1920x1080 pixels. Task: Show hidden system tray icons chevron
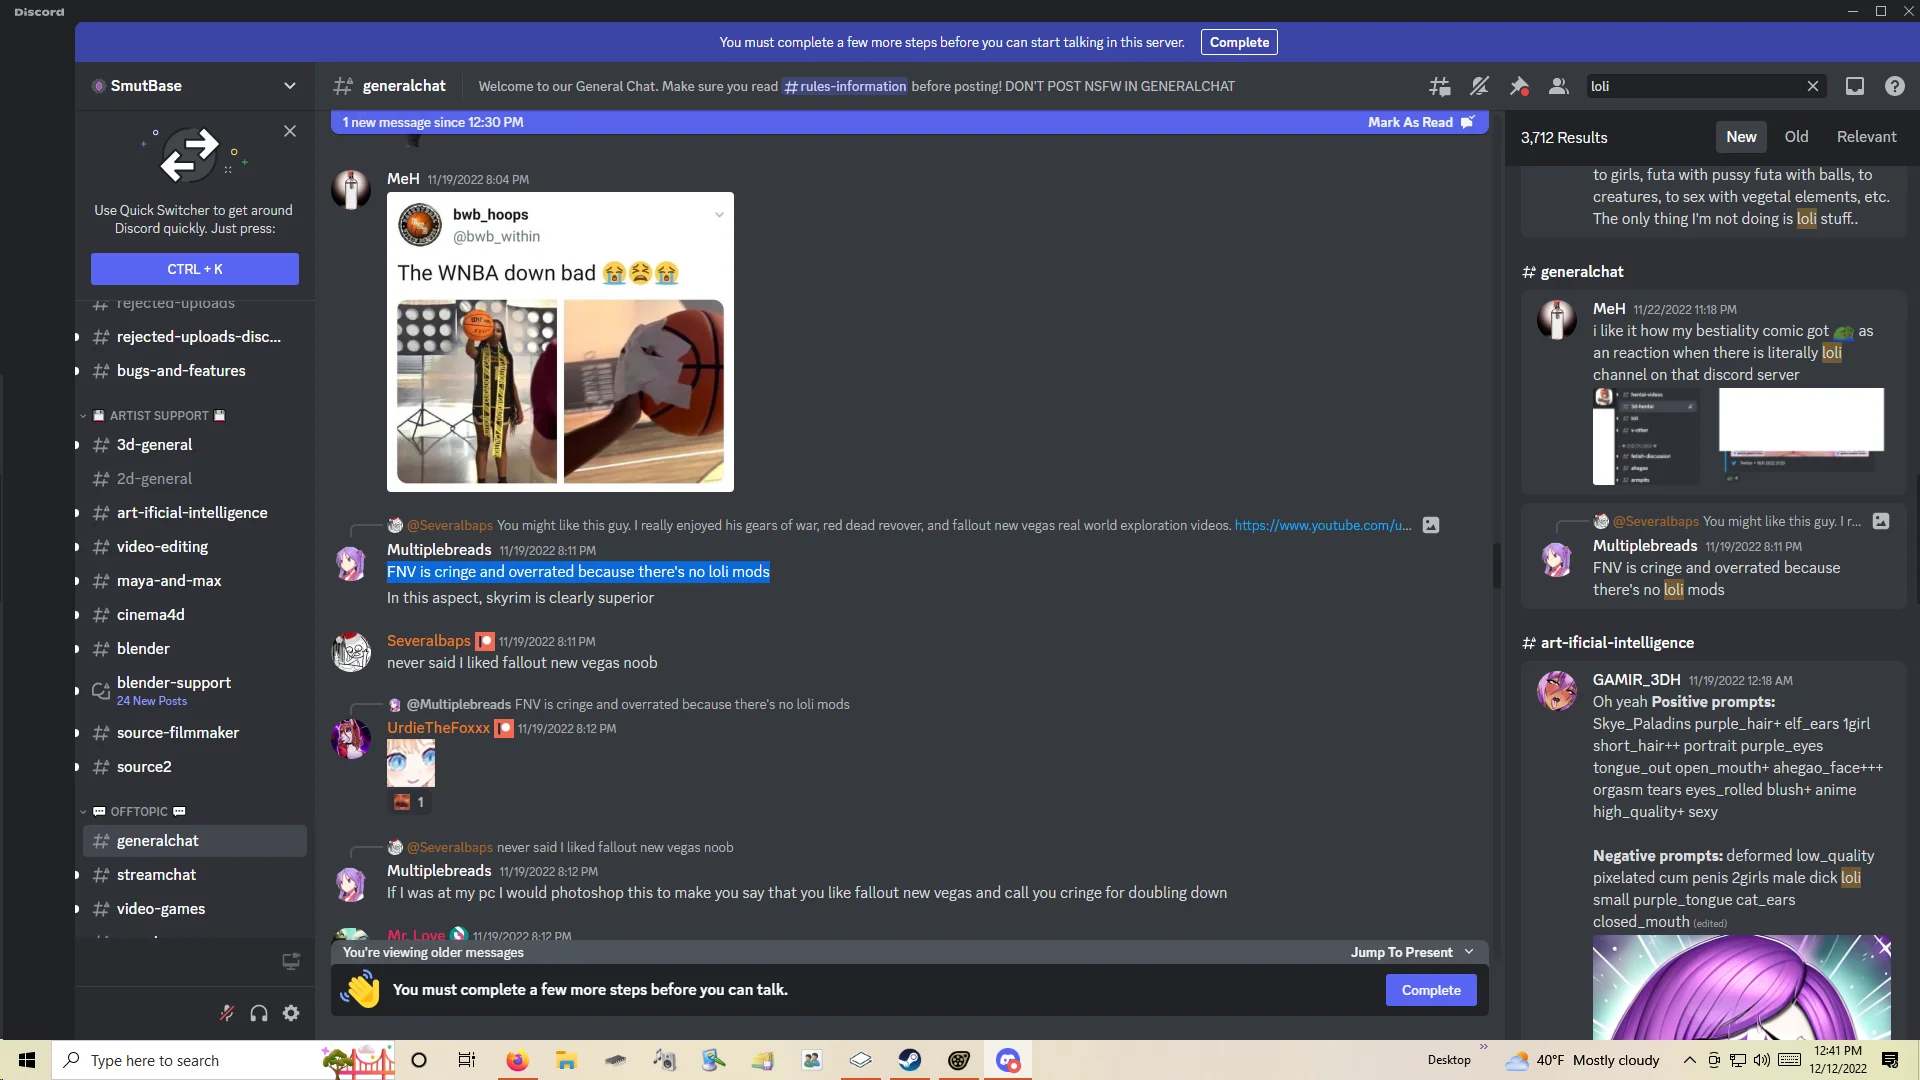pos(1690,1060)
